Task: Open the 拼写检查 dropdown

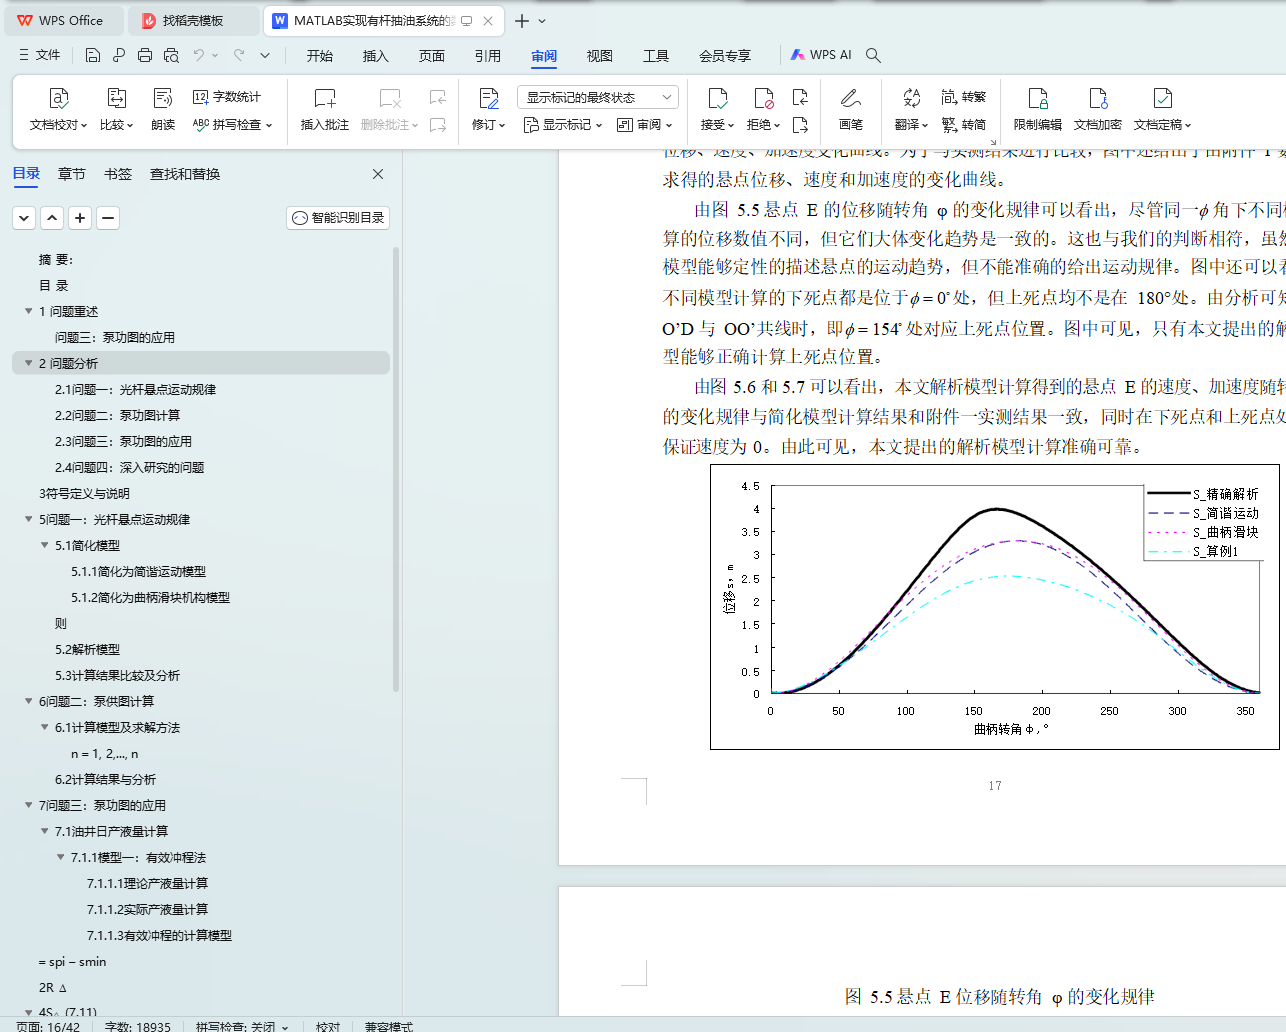Action: [x=232, y=125]
